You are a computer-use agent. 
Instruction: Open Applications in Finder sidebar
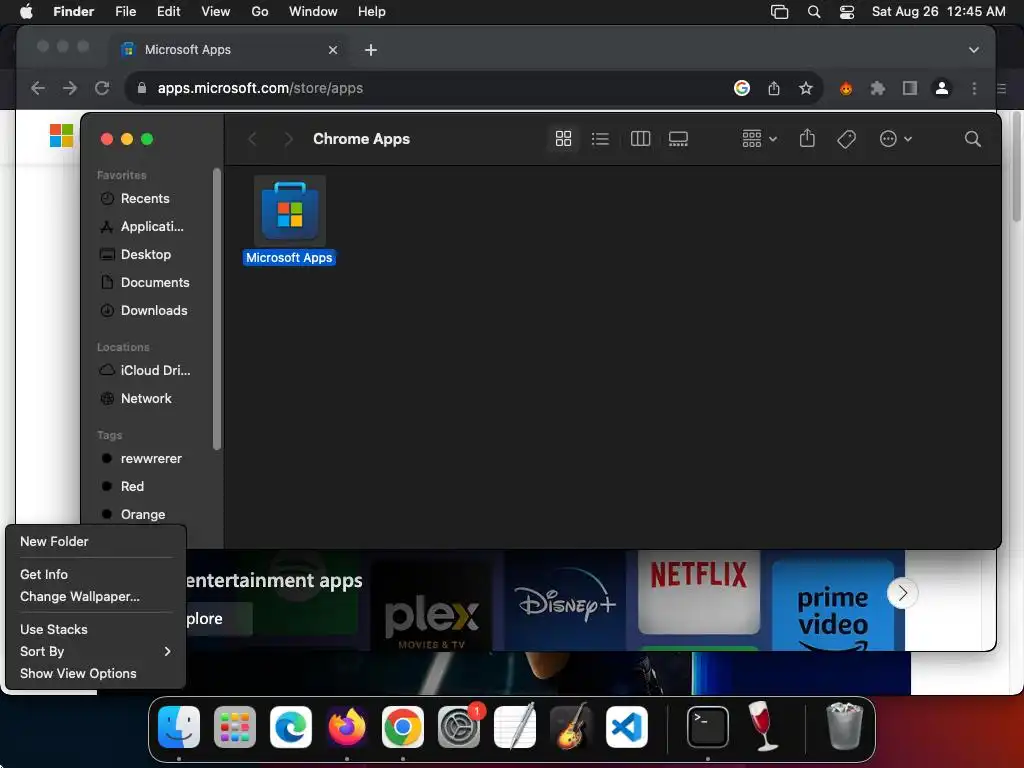pyautogui.click(x=152, y=227)
